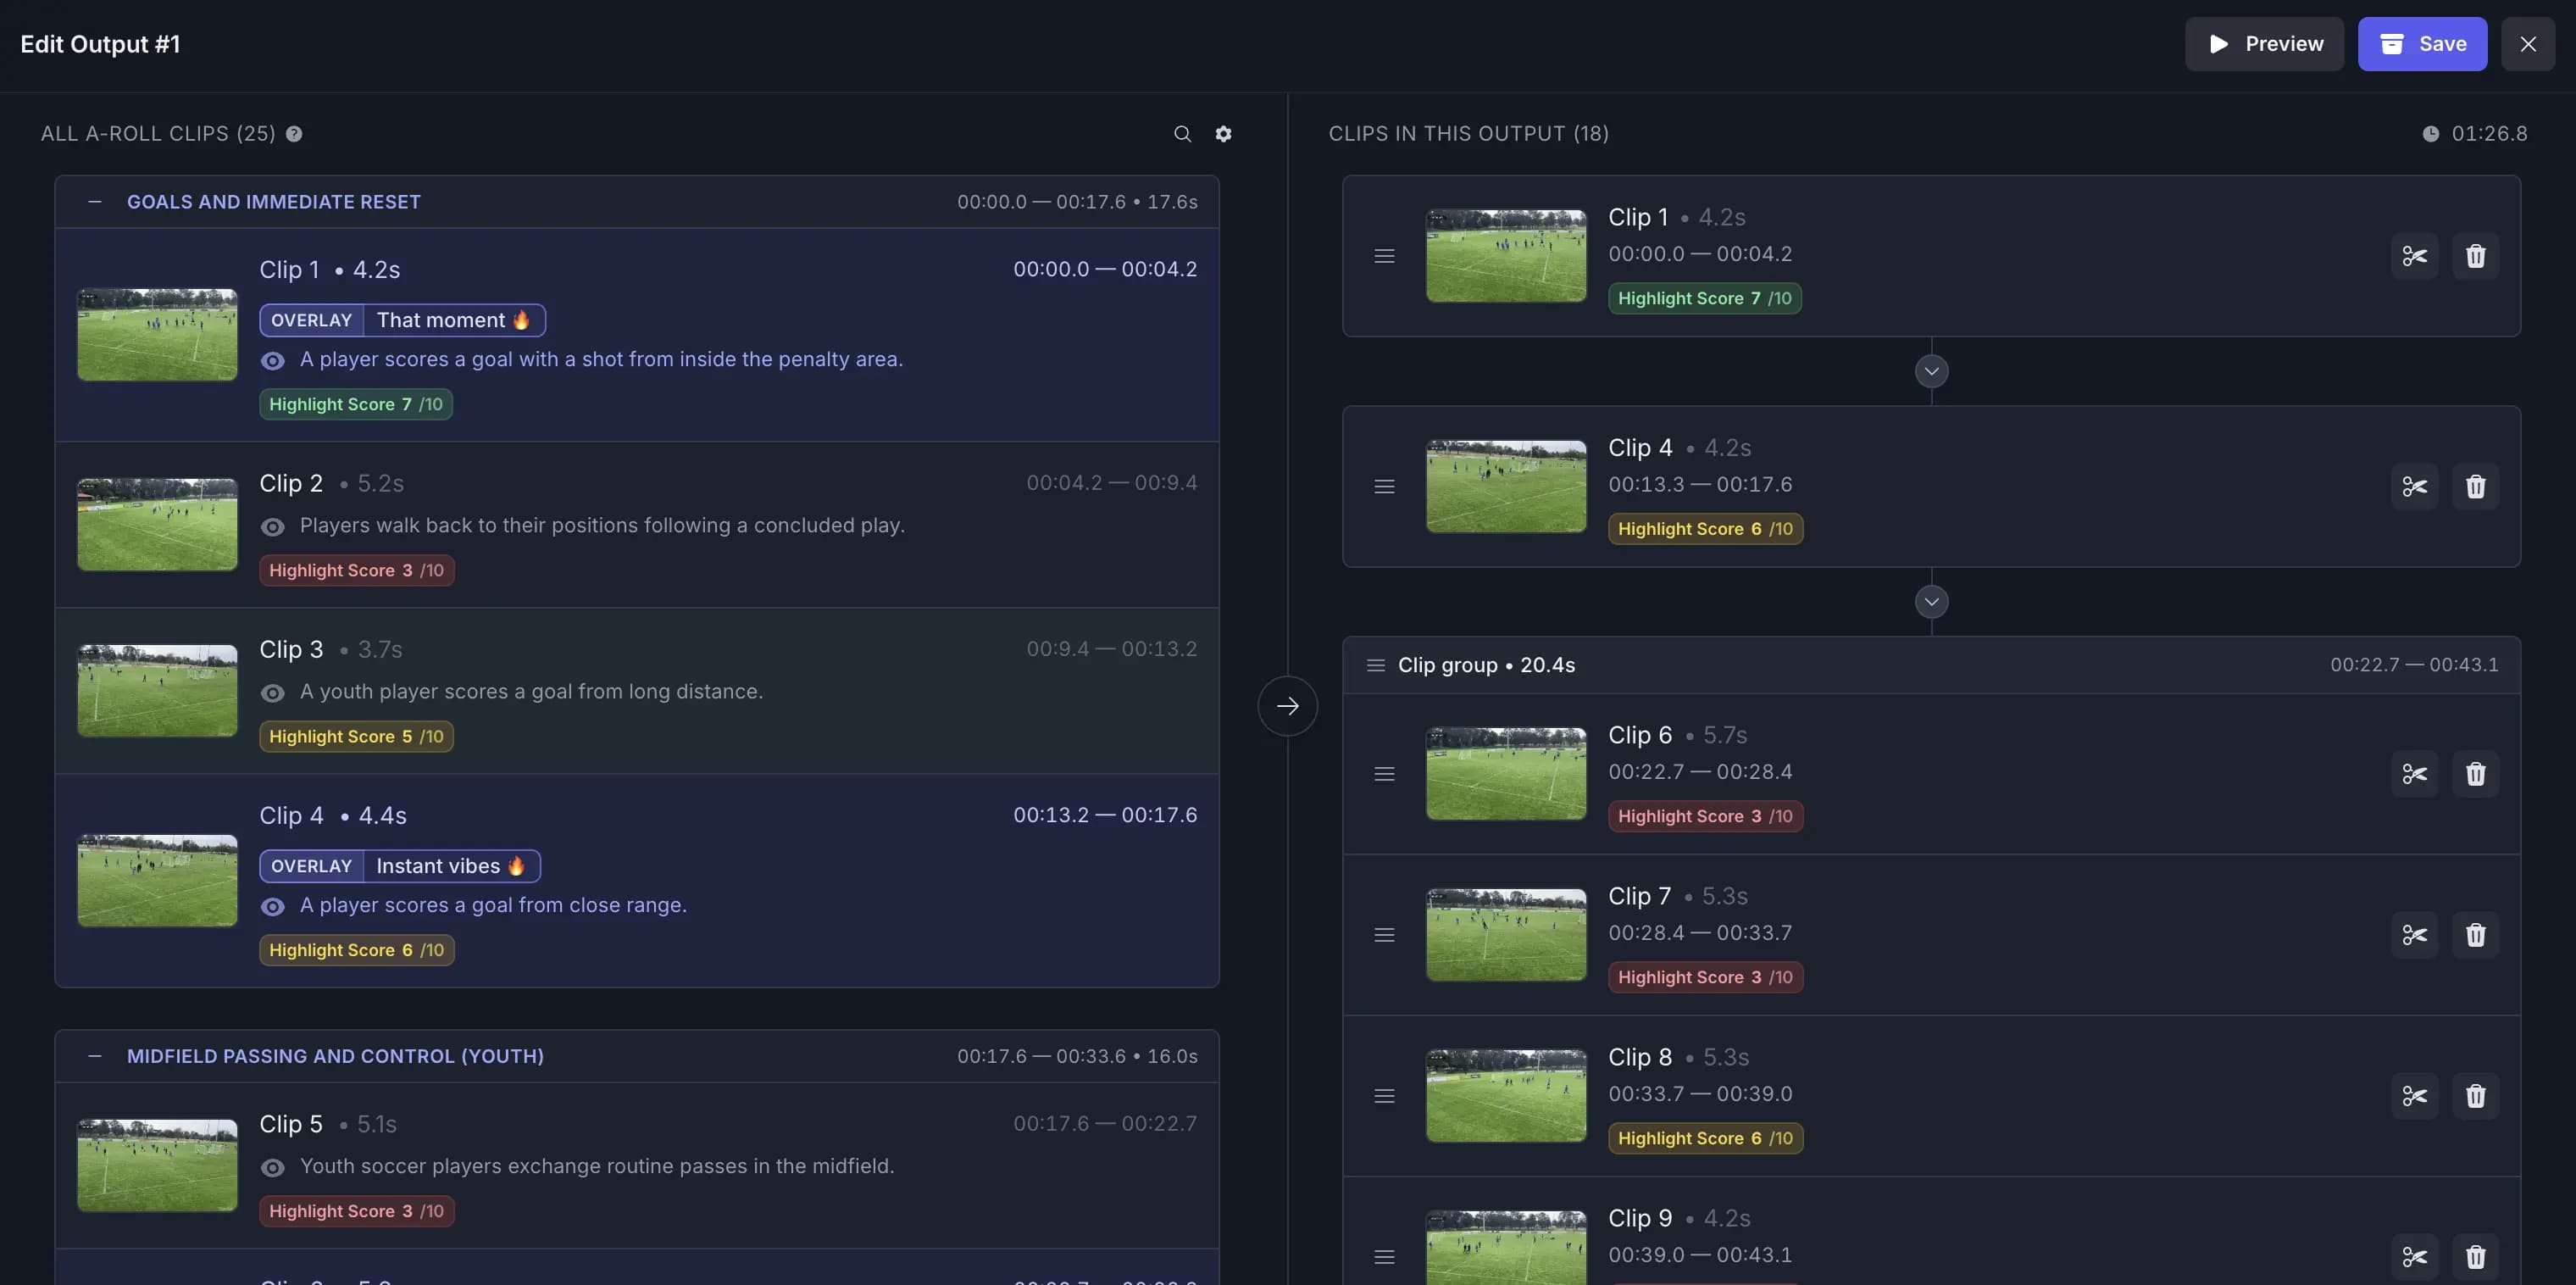
Task: Save the edited output
Action: 2422,44
